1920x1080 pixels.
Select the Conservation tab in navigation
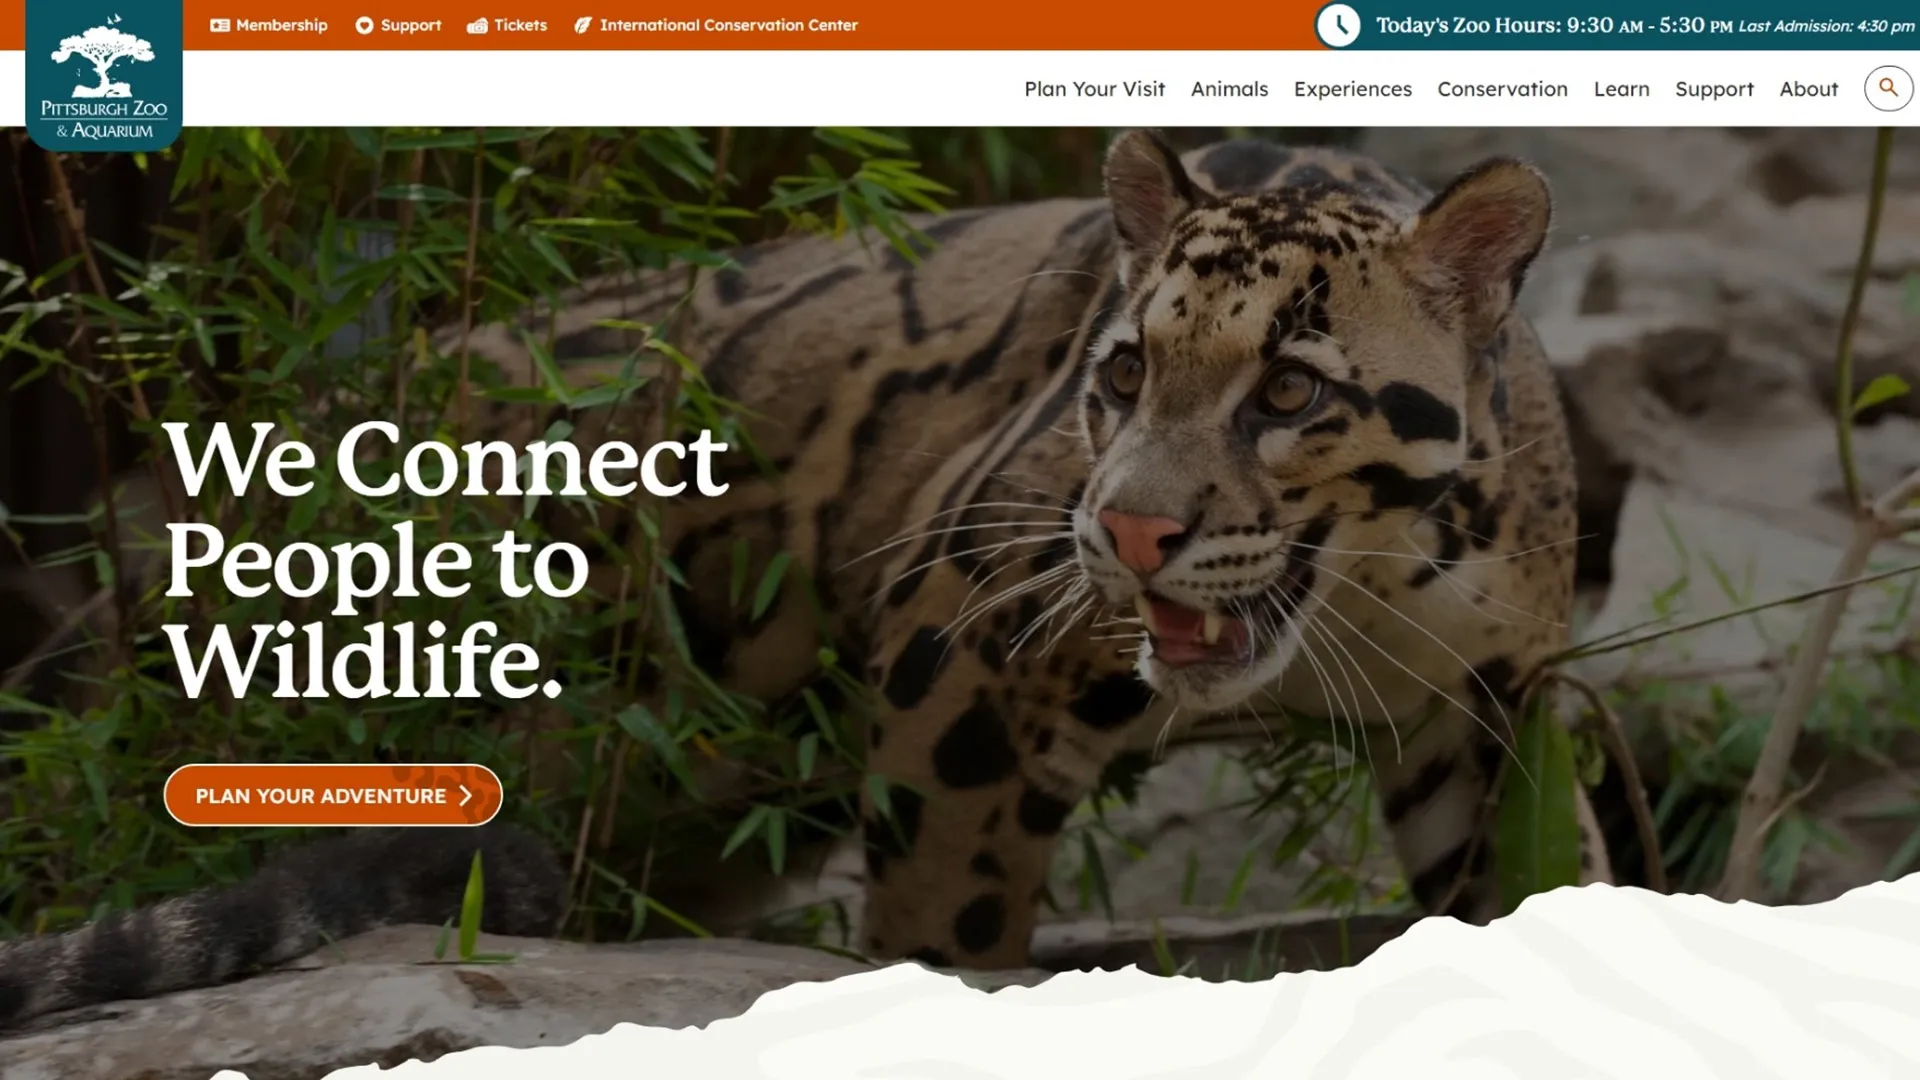[1502, 88]
